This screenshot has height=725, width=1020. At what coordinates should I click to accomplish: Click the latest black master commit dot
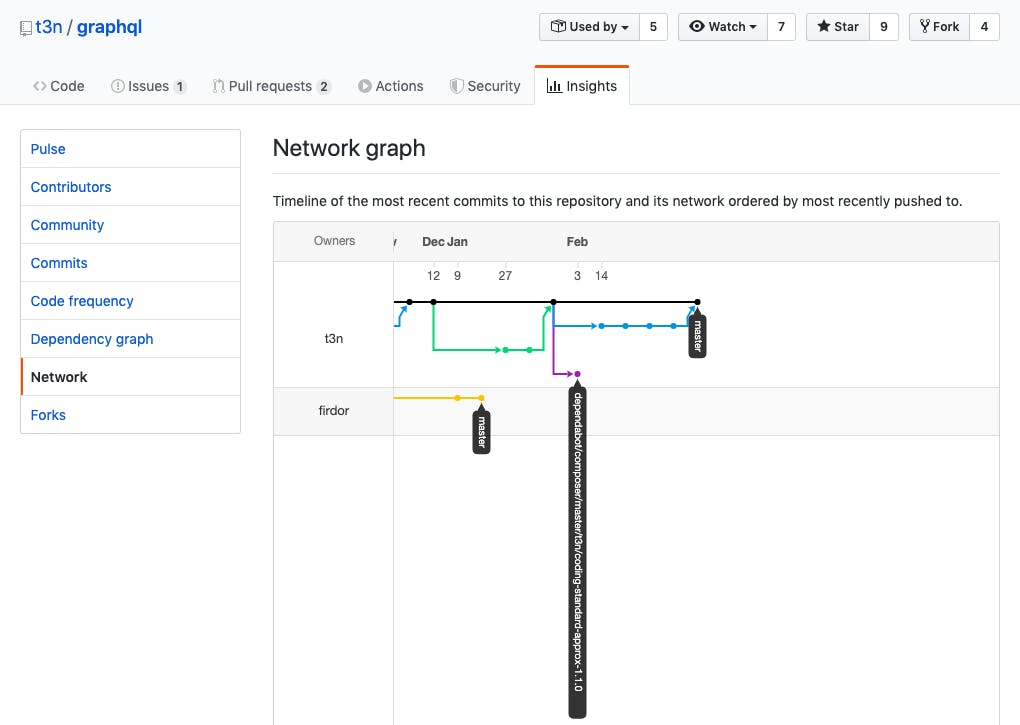(697, 302)
